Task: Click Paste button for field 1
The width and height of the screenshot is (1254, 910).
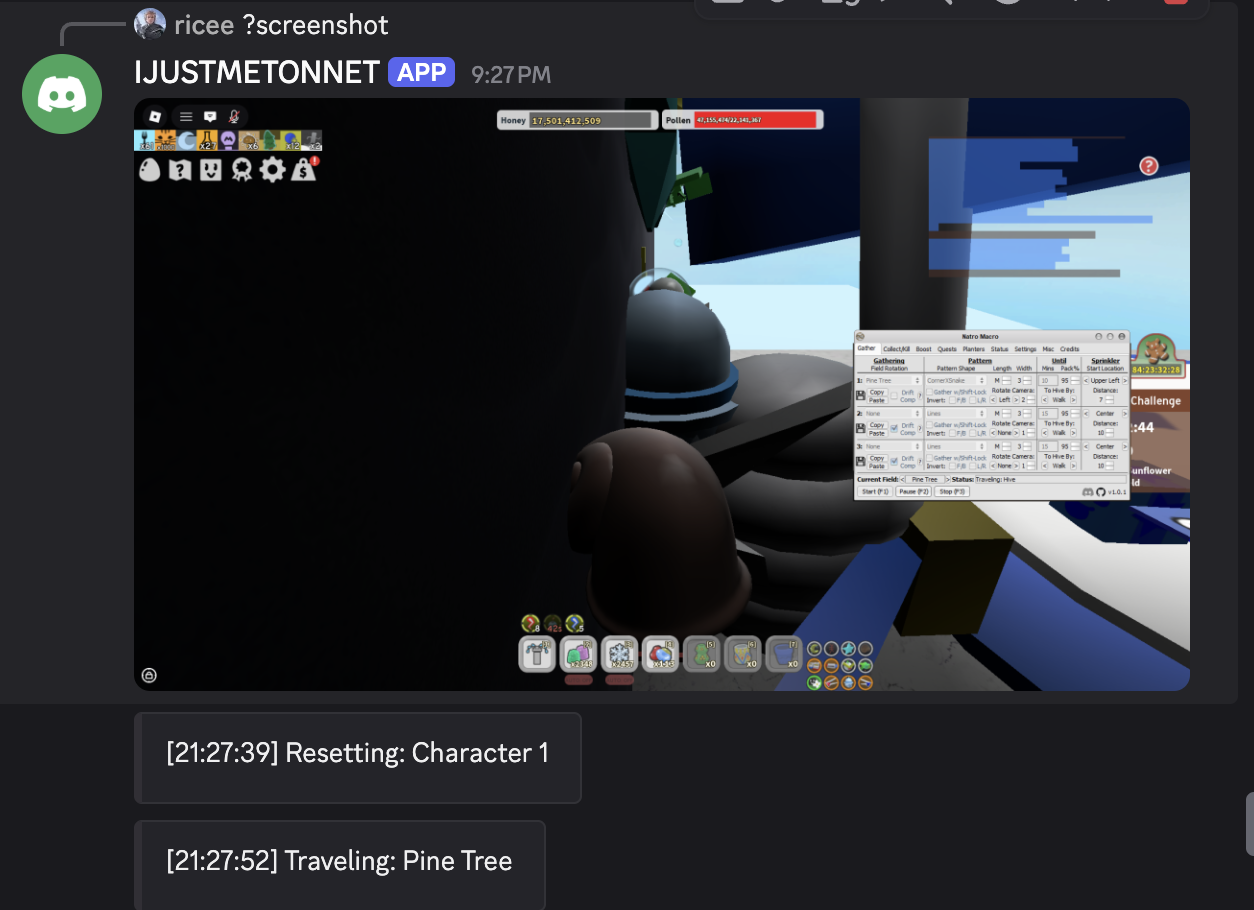Action: coord(877,400)
